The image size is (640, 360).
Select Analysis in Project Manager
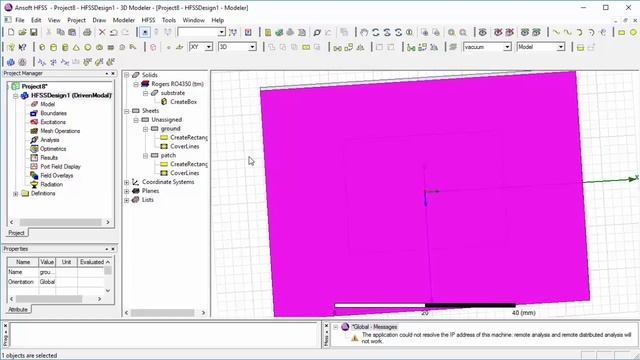[50, 140]
